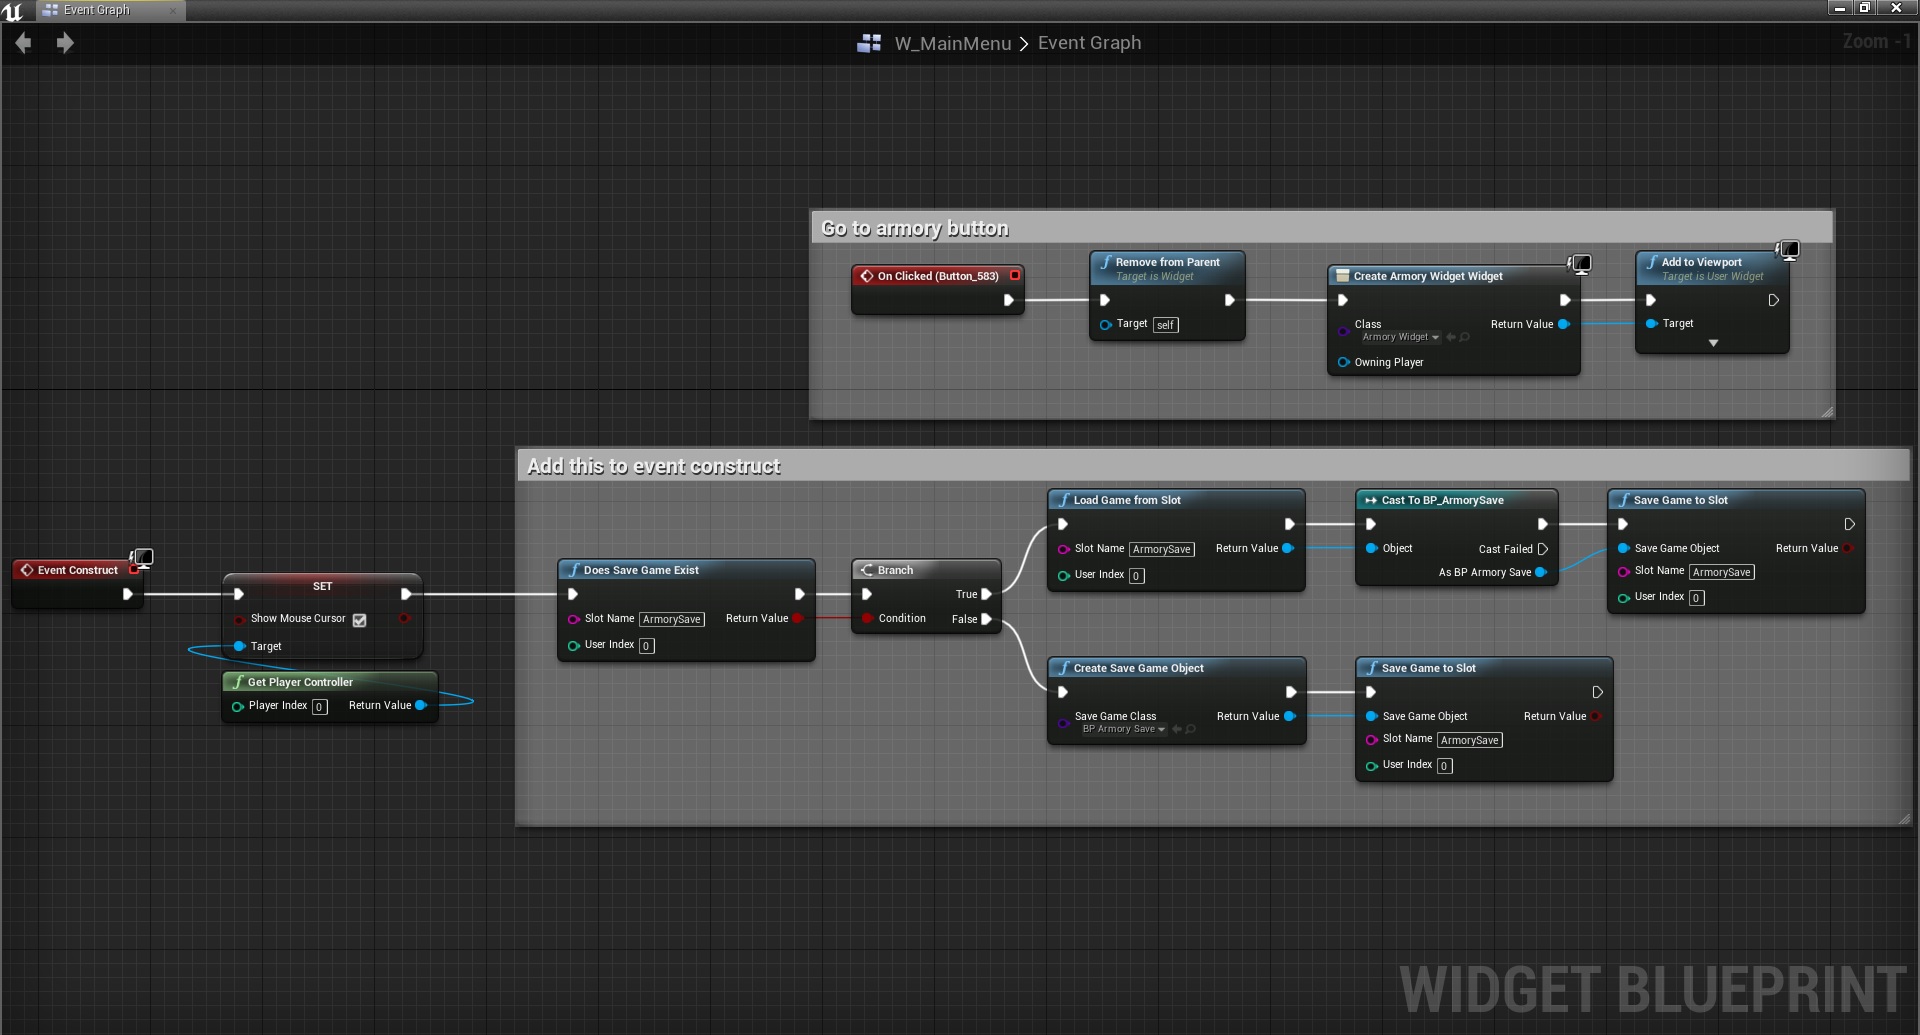Image resolution: width=1920 pixels, height=1035 pixels.
Task: Click the forward navigation arrow
Action: tap(65, 43)
